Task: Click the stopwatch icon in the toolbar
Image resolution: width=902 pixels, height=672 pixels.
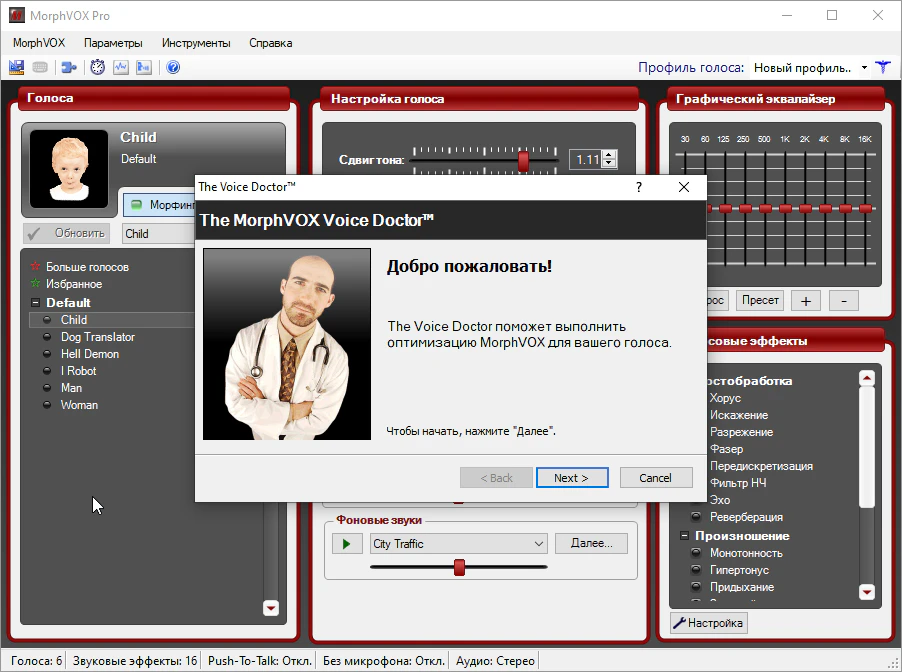Action: pos(97,68)
